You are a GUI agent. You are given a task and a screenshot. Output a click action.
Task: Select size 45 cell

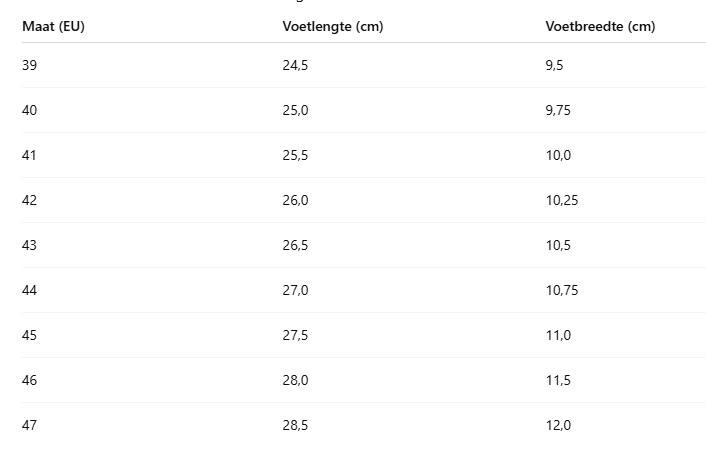coord(29,336)
